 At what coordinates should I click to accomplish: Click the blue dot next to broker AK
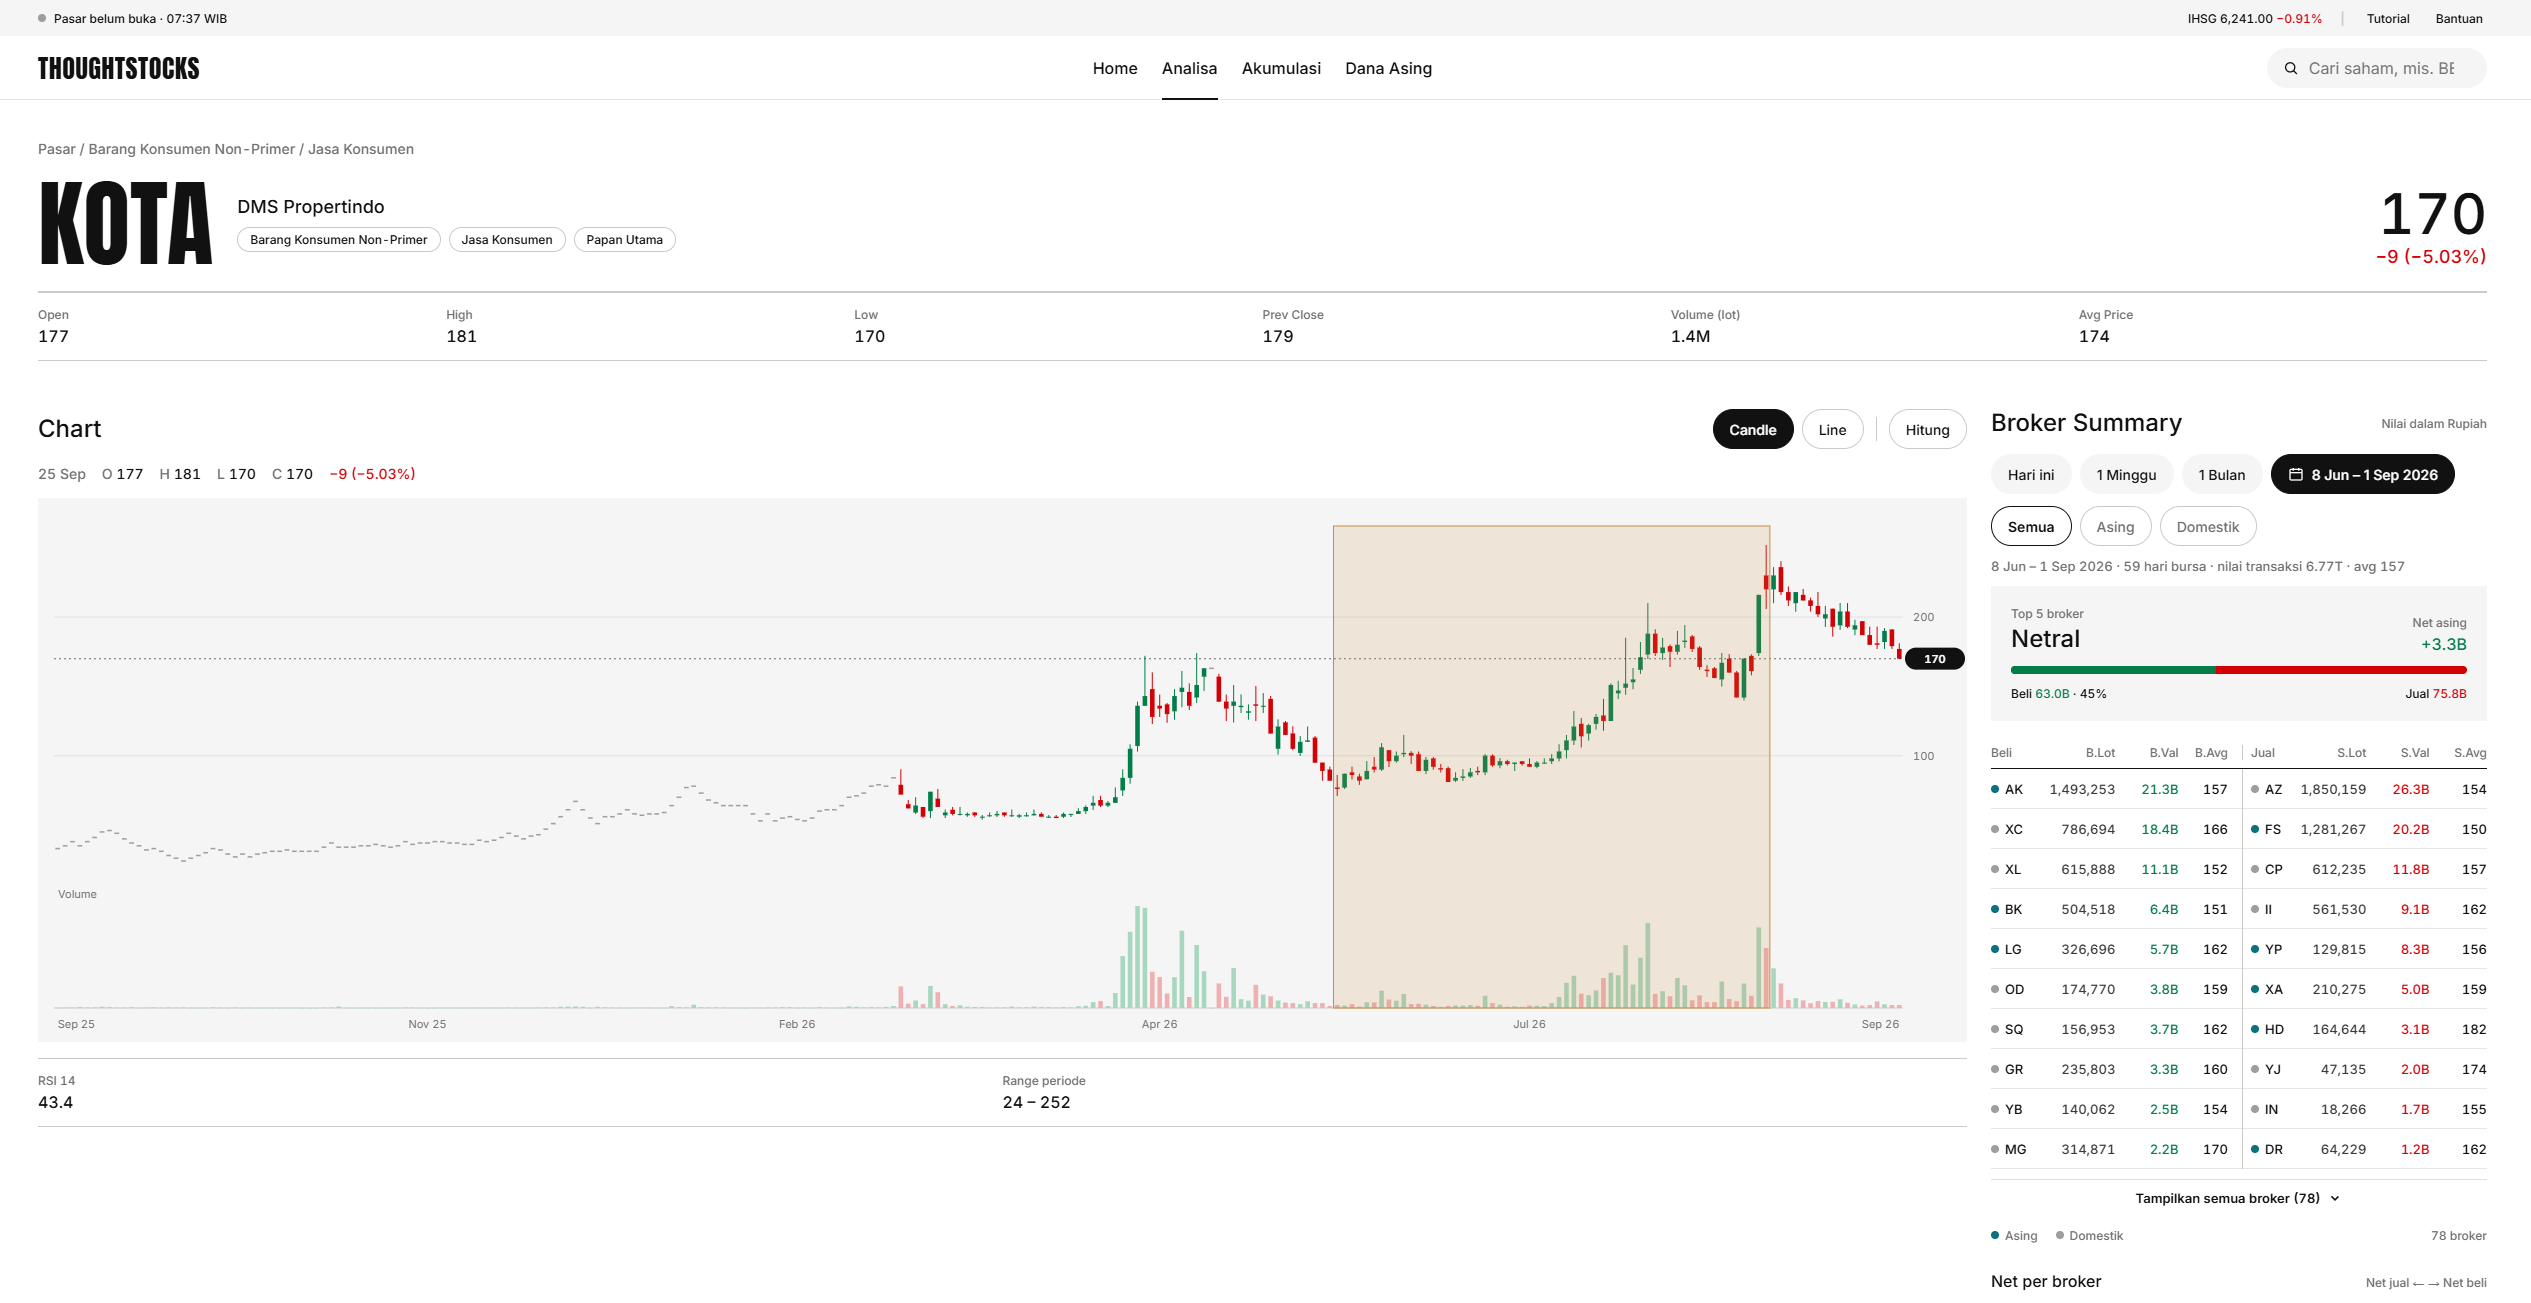pos(1995,790)
